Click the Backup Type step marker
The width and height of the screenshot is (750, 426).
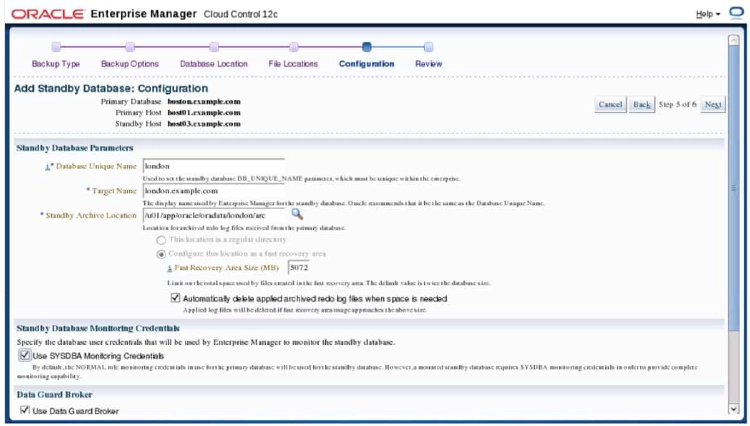pyautogui.click(x=56, y=47)
